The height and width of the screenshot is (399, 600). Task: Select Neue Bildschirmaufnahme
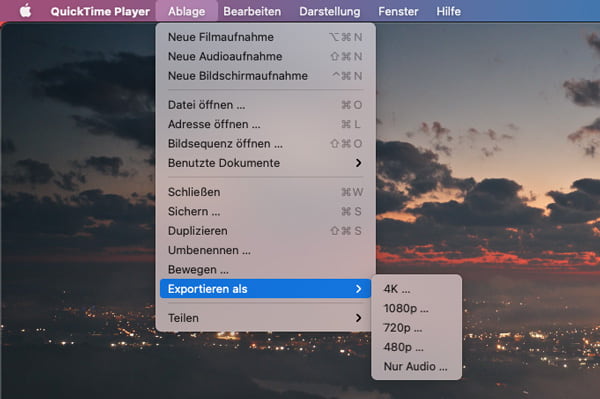pos(265,76)
